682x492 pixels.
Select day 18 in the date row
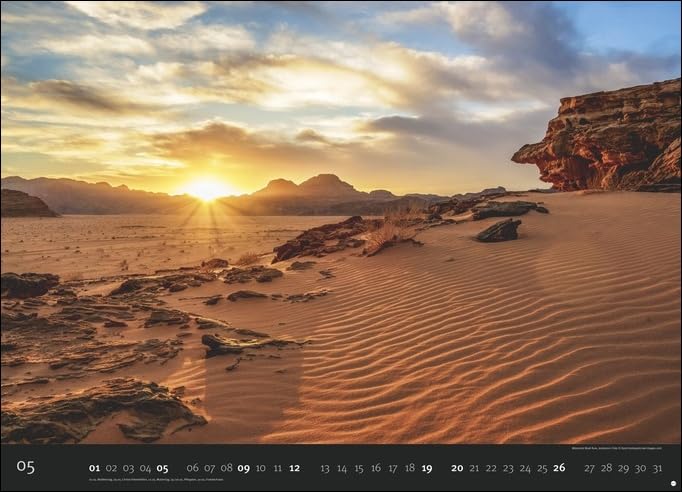[410, 468]
